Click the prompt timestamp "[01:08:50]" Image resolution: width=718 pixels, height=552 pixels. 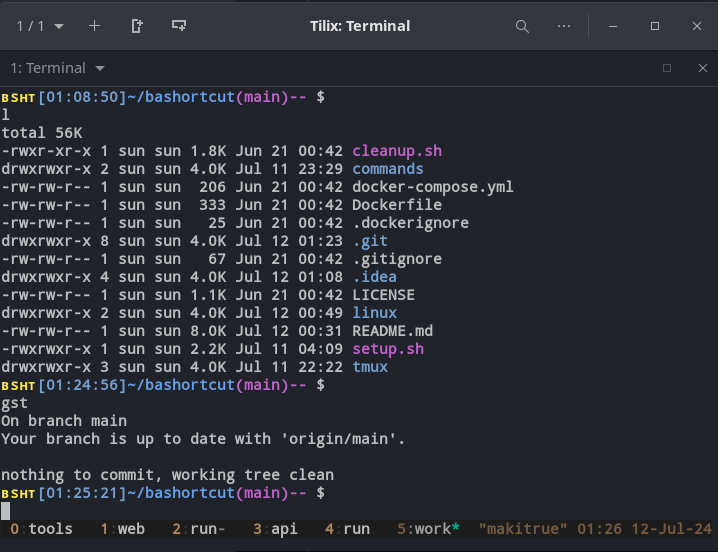82,97
